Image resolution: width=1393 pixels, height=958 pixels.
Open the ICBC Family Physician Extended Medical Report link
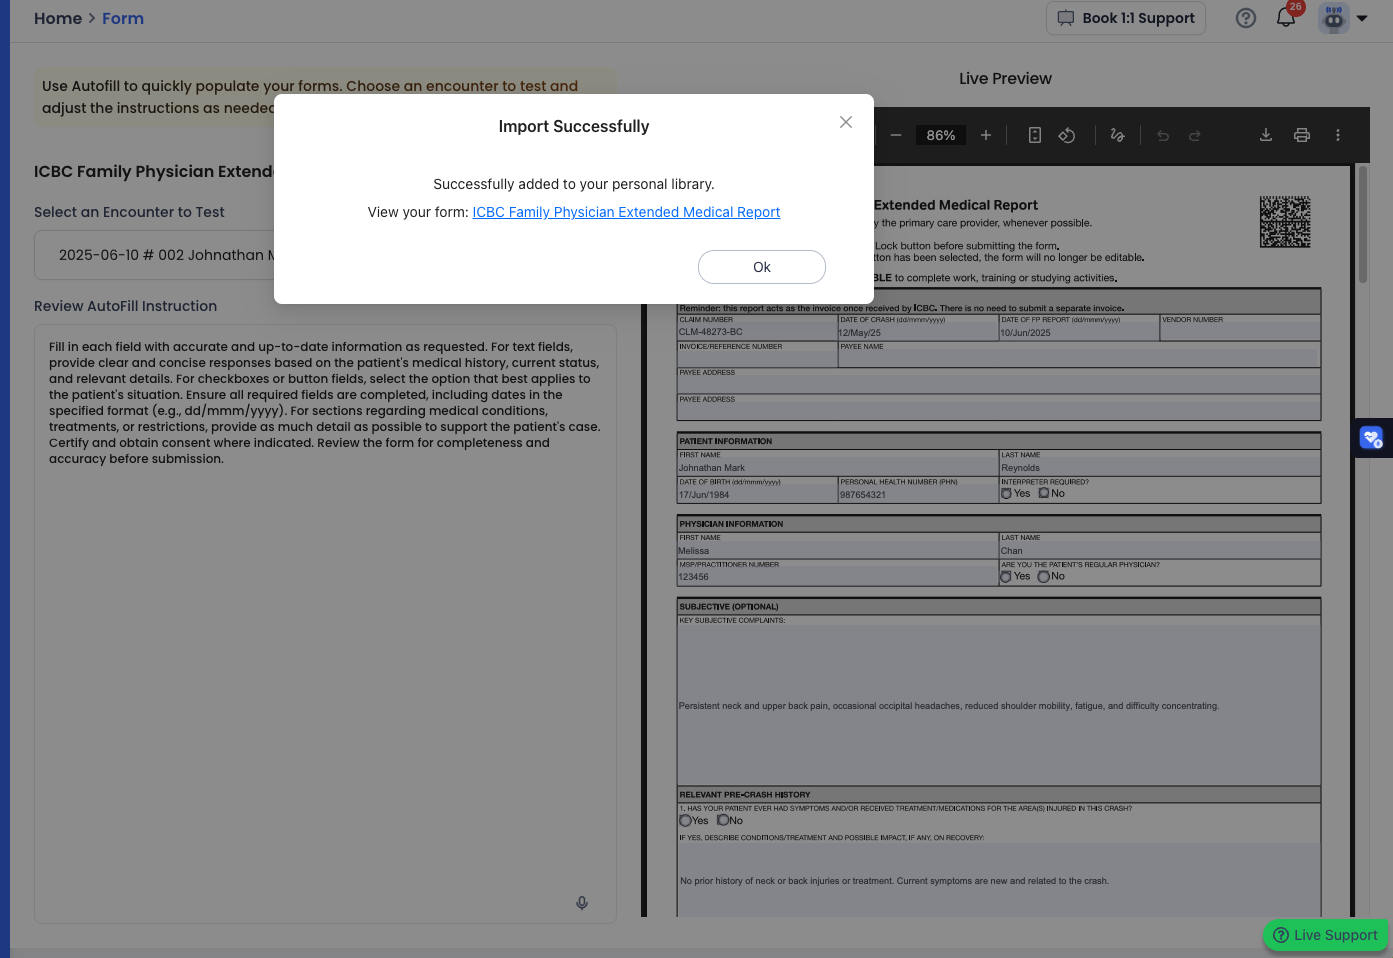tap(626, 212)
